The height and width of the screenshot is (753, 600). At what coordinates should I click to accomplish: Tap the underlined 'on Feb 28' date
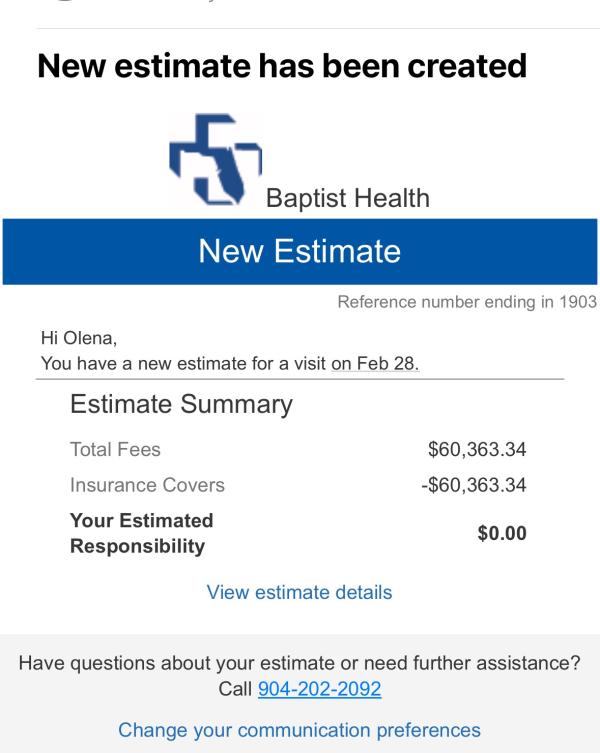[x=375, y=363]
